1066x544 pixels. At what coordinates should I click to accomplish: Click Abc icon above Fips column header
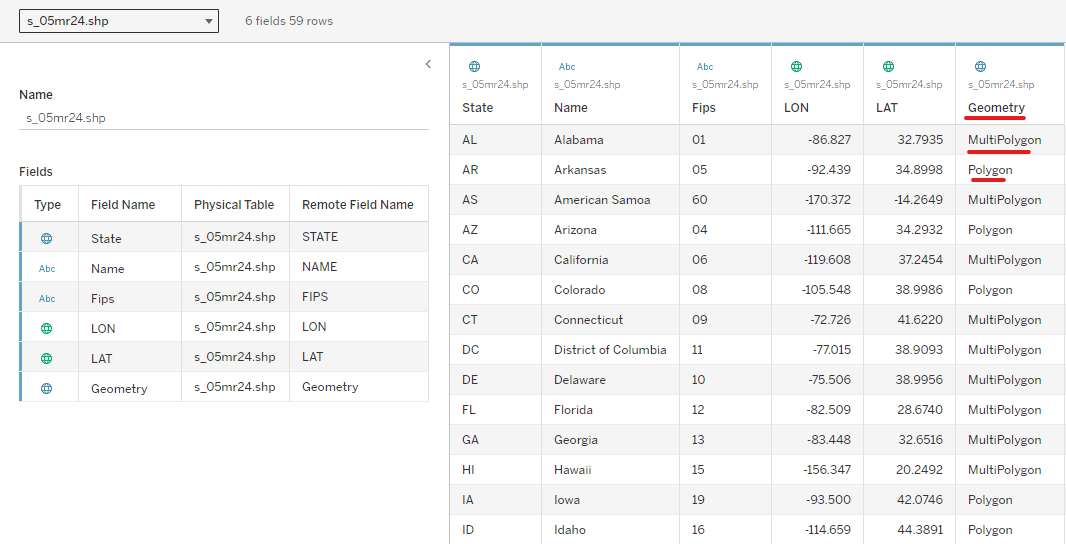(705, 67)
